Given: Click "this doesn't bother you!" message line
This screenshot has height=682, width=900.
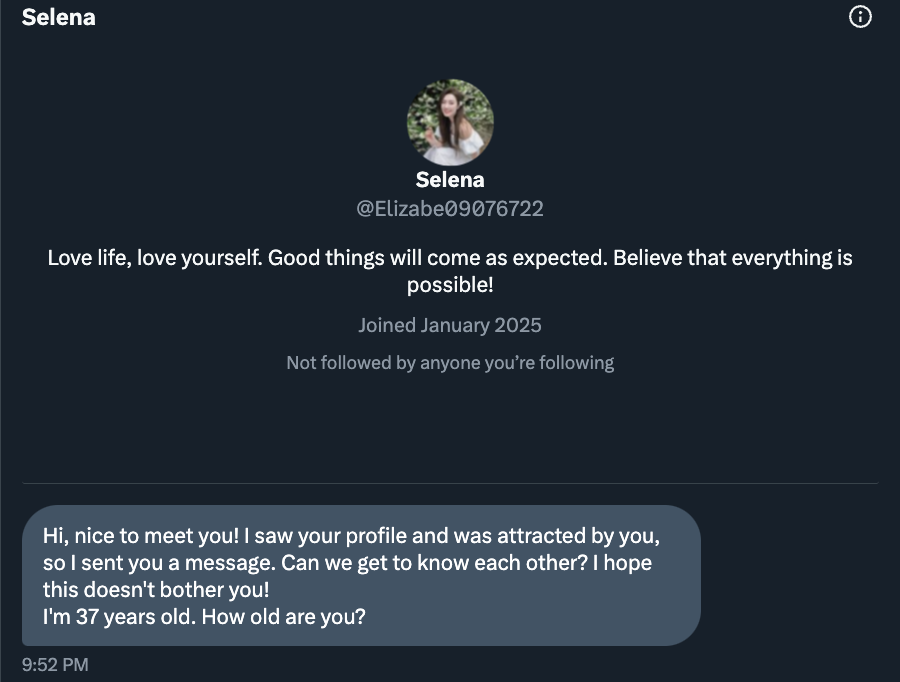Looking at the screenshot, I should coord(156,589).
